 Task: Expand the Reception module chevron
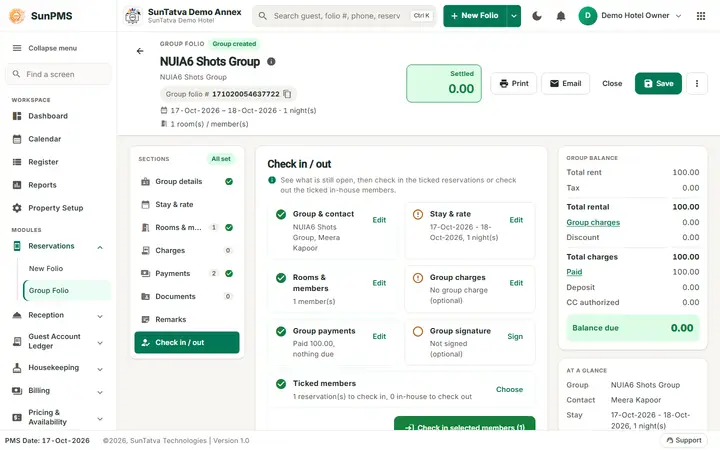point(100,316)
